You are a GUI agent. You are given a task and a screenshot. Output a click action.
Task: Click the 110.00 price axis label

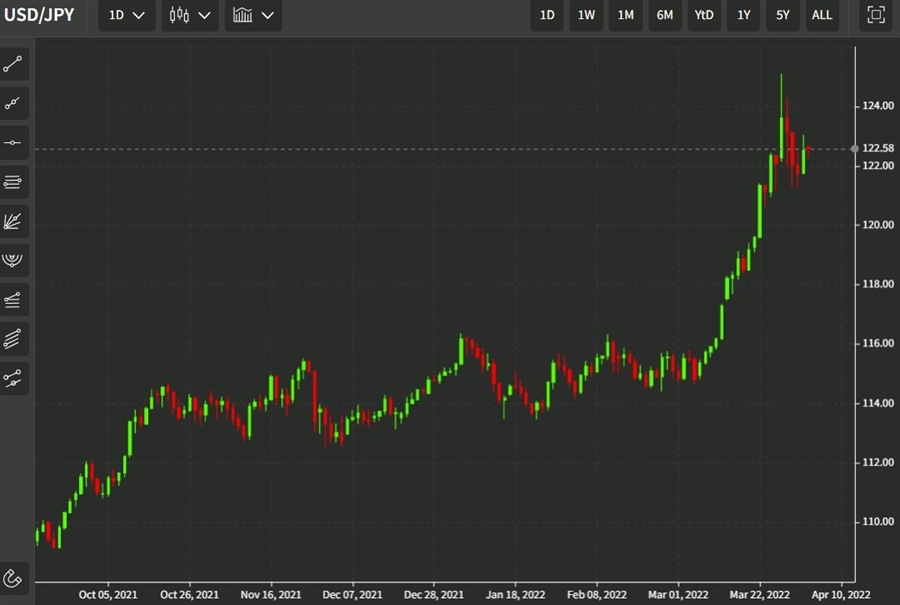click(878, 522)
